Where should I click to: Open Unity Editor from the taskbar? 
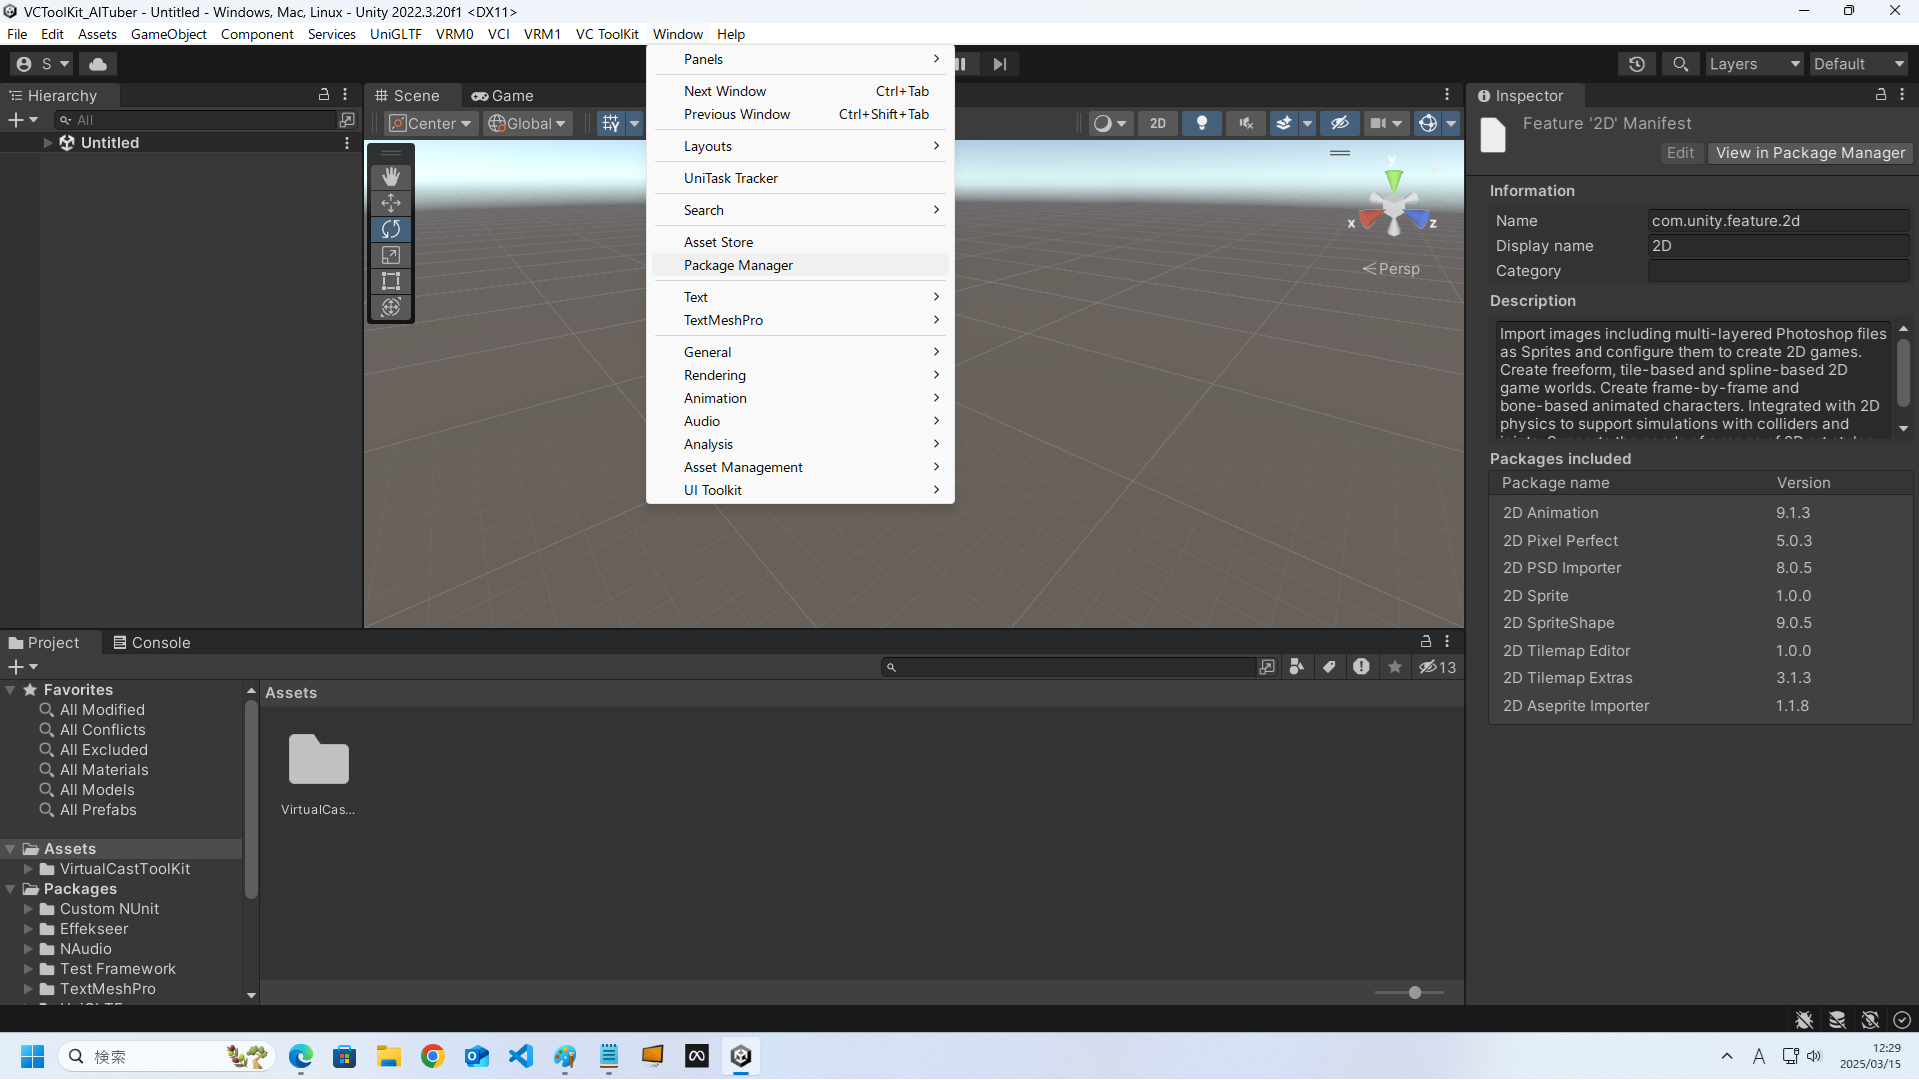(741, 1056)
